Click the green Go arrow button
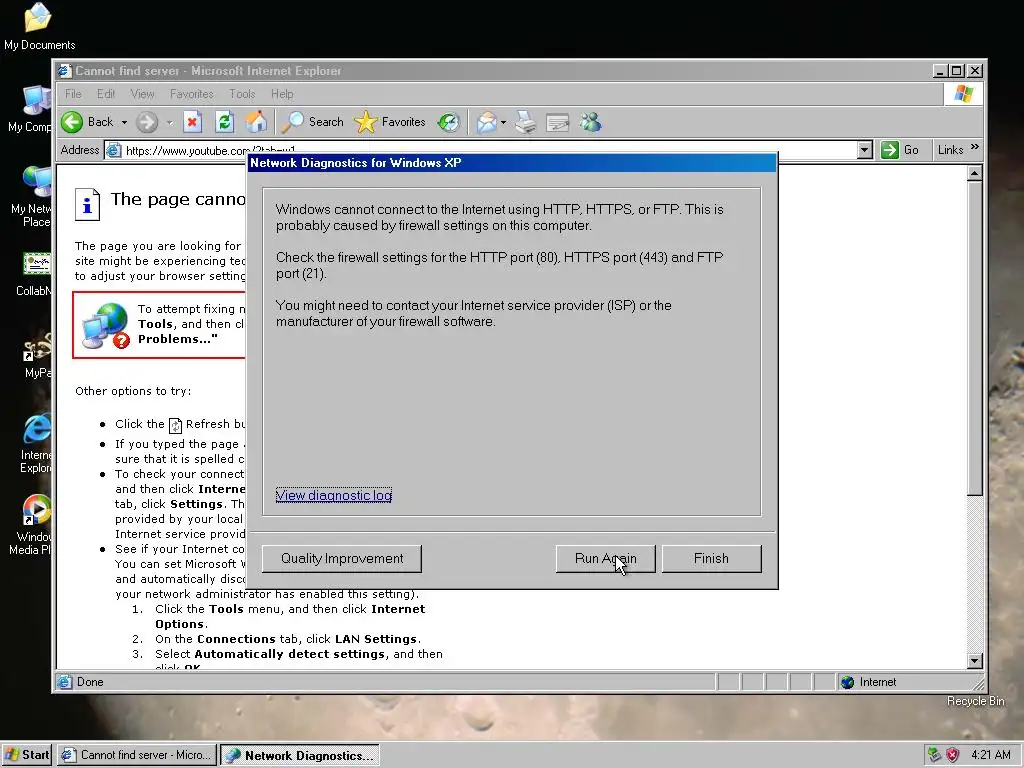Viewport: 1024px width, 768px height. point(889,150)
